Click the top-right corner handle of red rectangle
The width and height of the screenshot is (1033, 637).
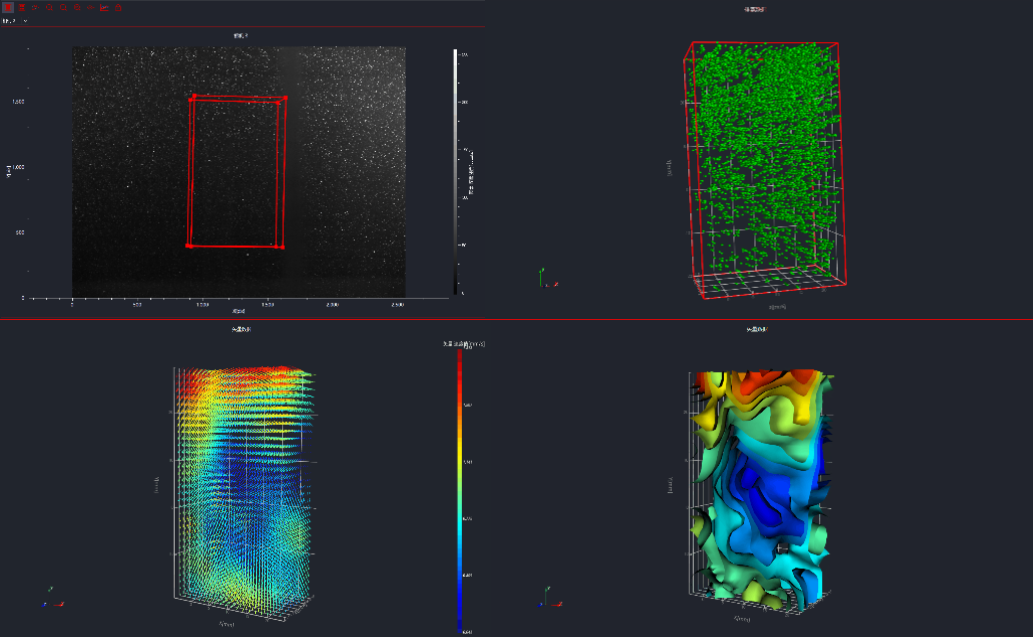point(285,98)
